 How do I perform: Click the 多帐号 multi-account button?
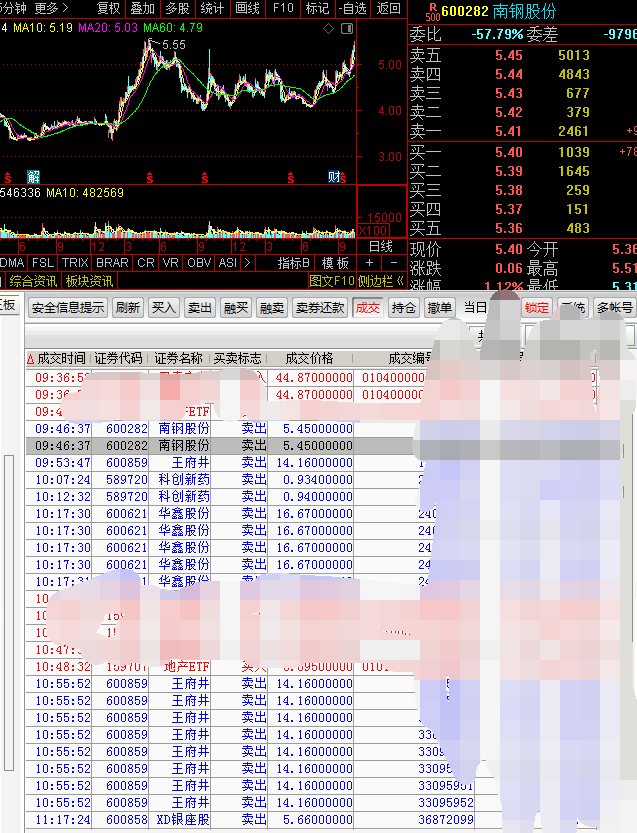[x=615, y=308]
